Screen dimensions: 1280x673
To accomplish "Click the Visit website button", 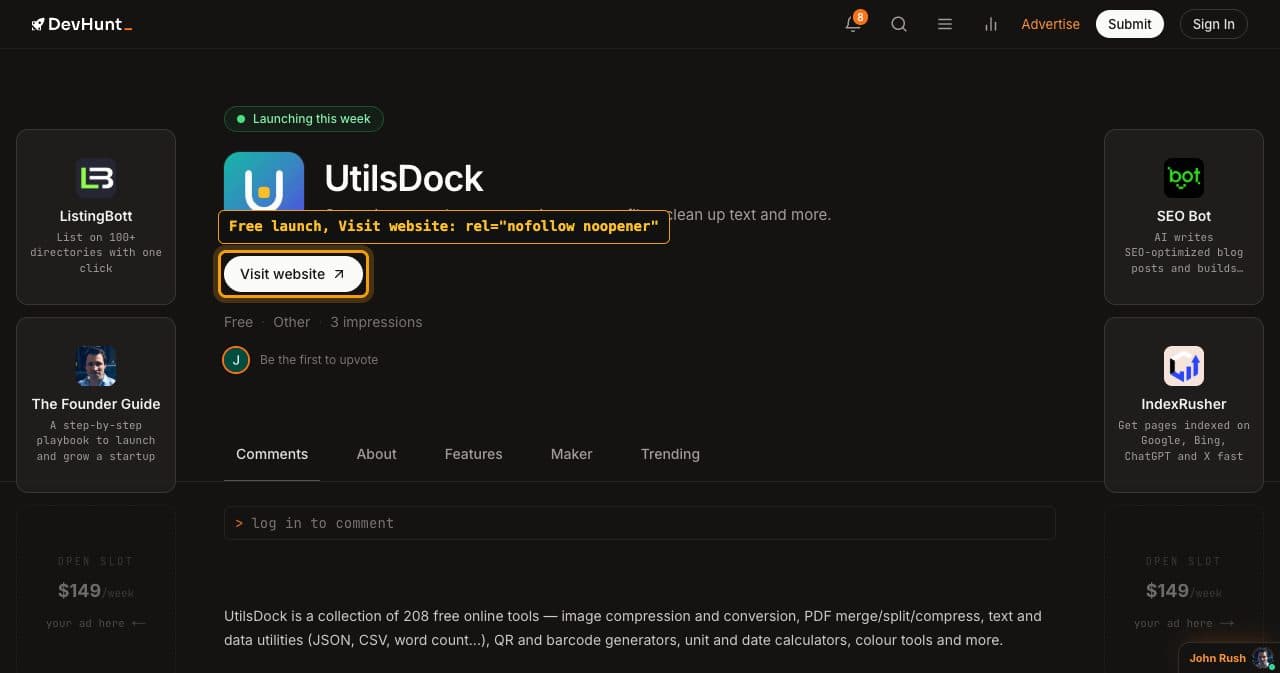I will click(x=293, y=274).
